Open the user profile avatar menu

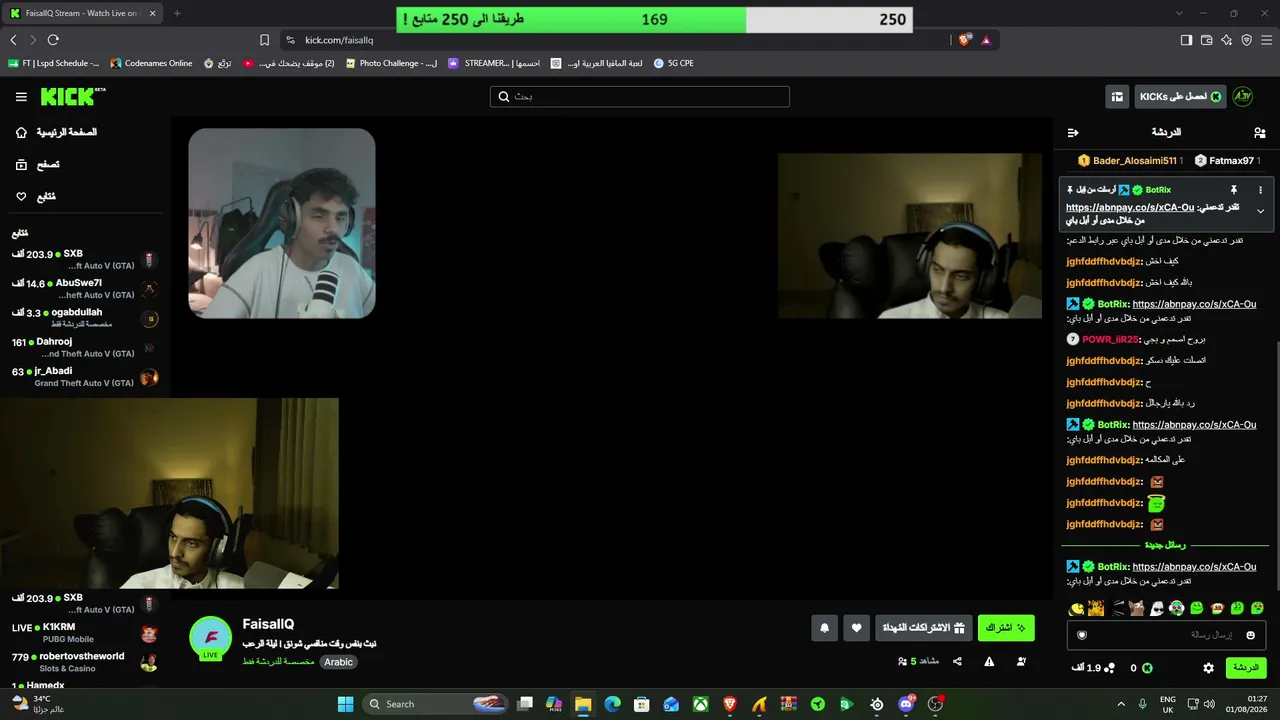(1242, 96)
